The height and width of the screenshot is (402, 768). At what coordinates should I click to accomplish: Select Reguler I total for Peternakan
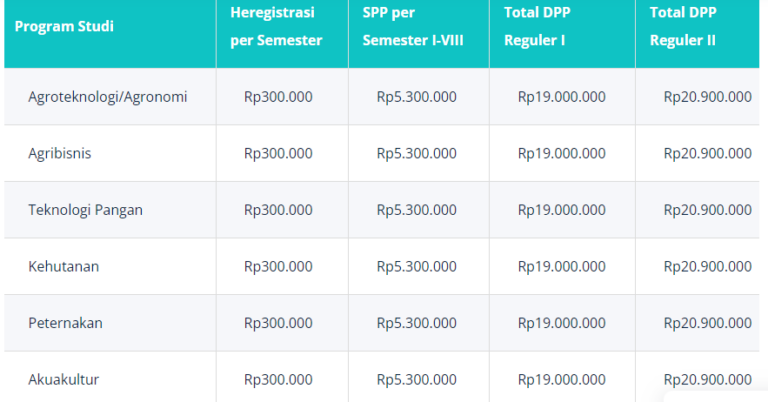(561, 323)
